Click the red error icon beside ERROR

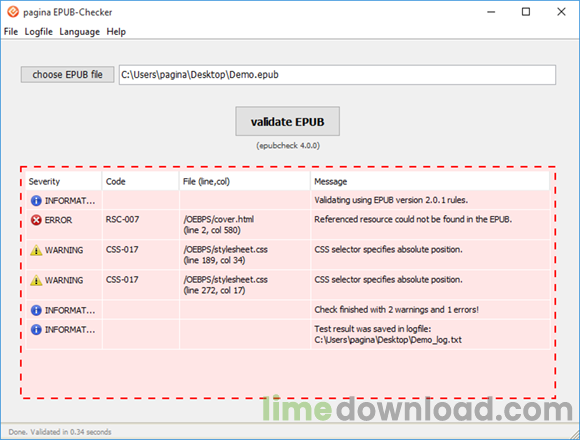coord(36,220)
